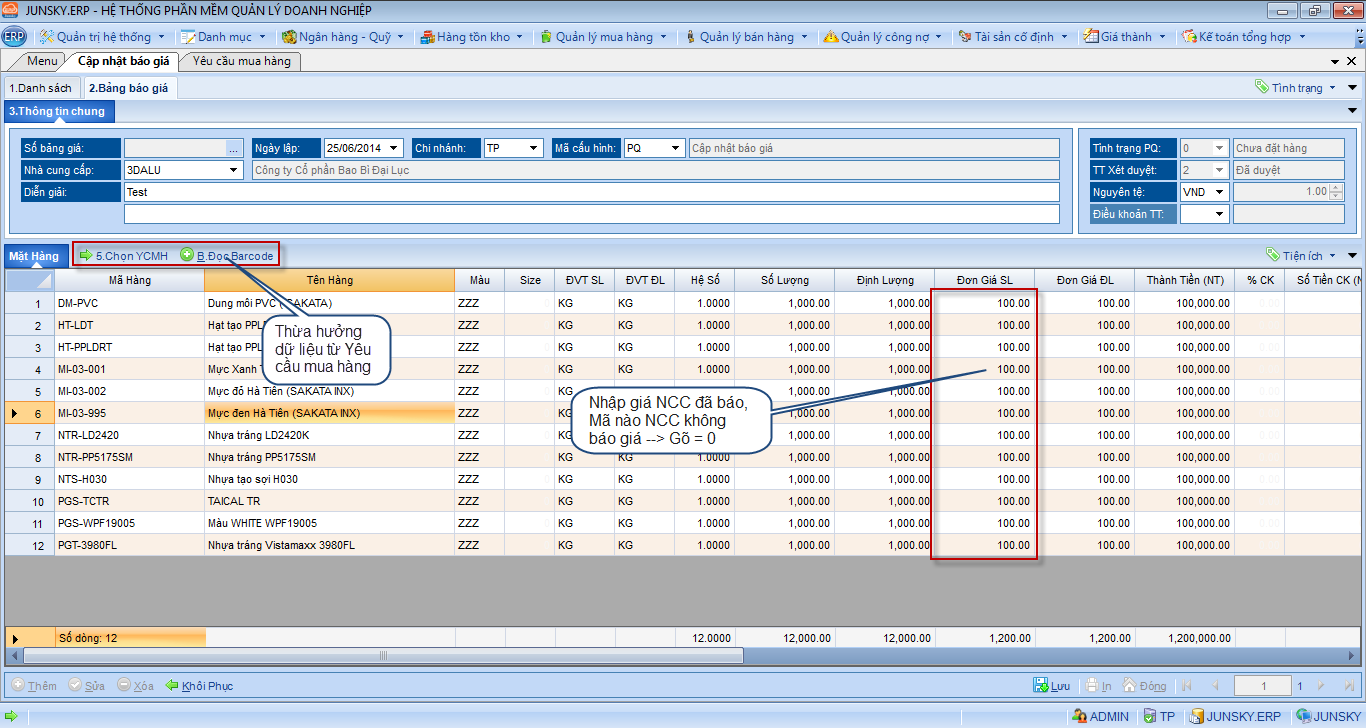This screenshot has width=1366, height=728.
Task: Open the Quản lý mua hàng menu
Action: click(x=603, y=37)
